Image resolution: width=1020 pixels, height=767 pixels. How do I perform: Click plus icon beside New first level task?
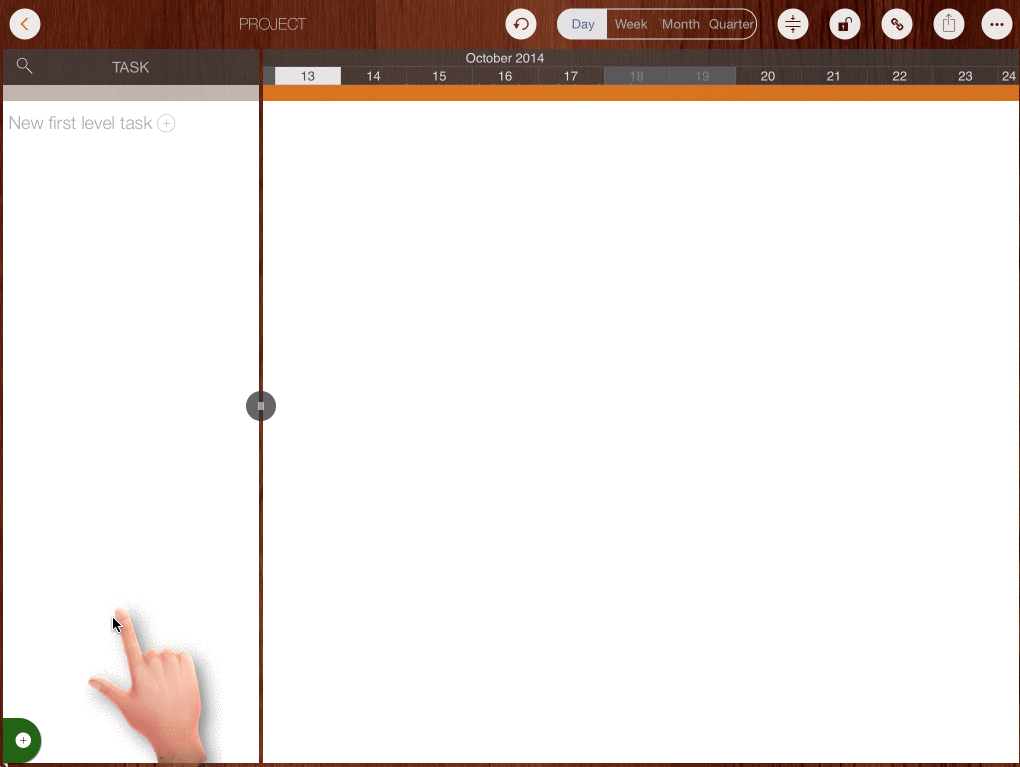167,123
